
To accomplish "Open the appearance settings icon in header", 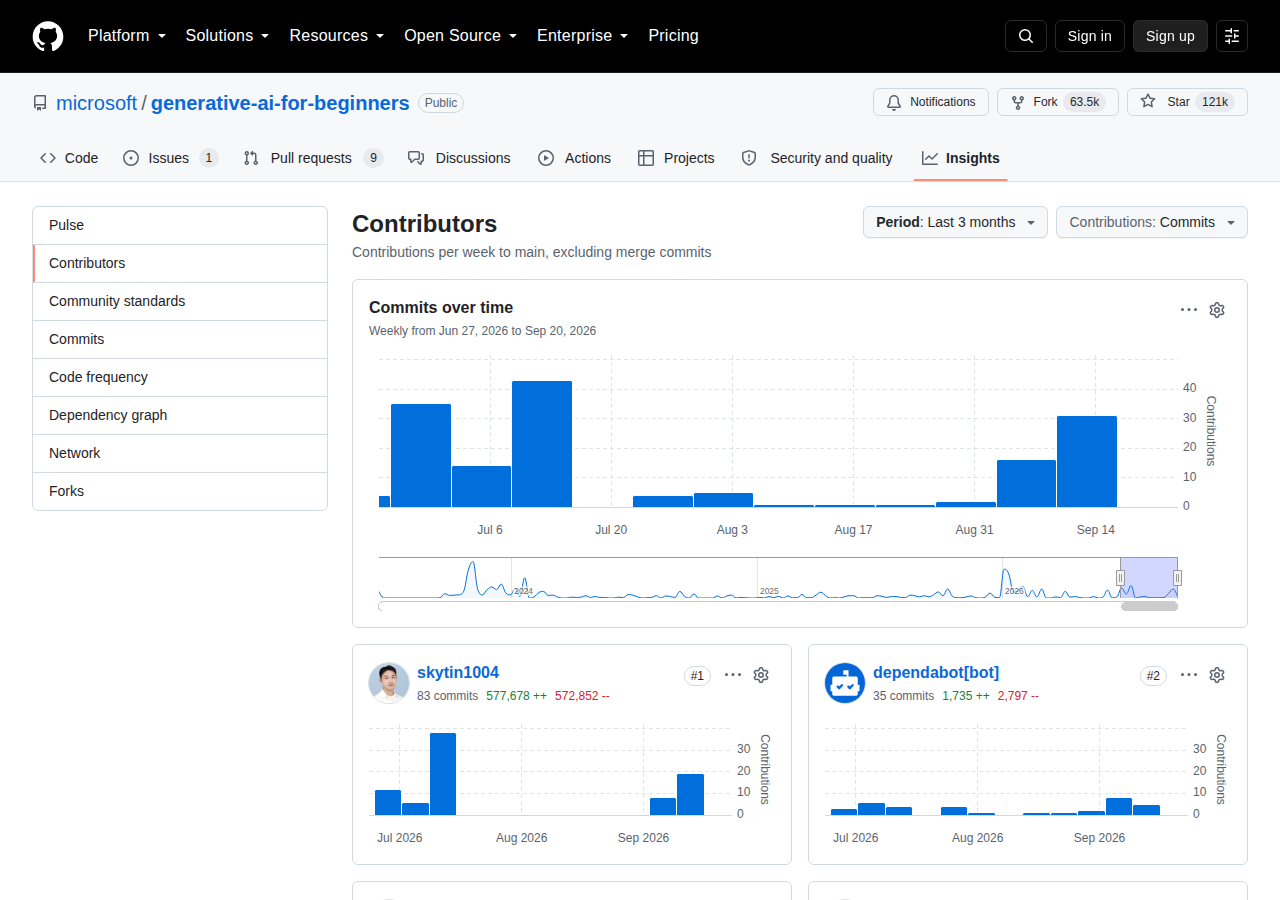I will [1232, 36].
